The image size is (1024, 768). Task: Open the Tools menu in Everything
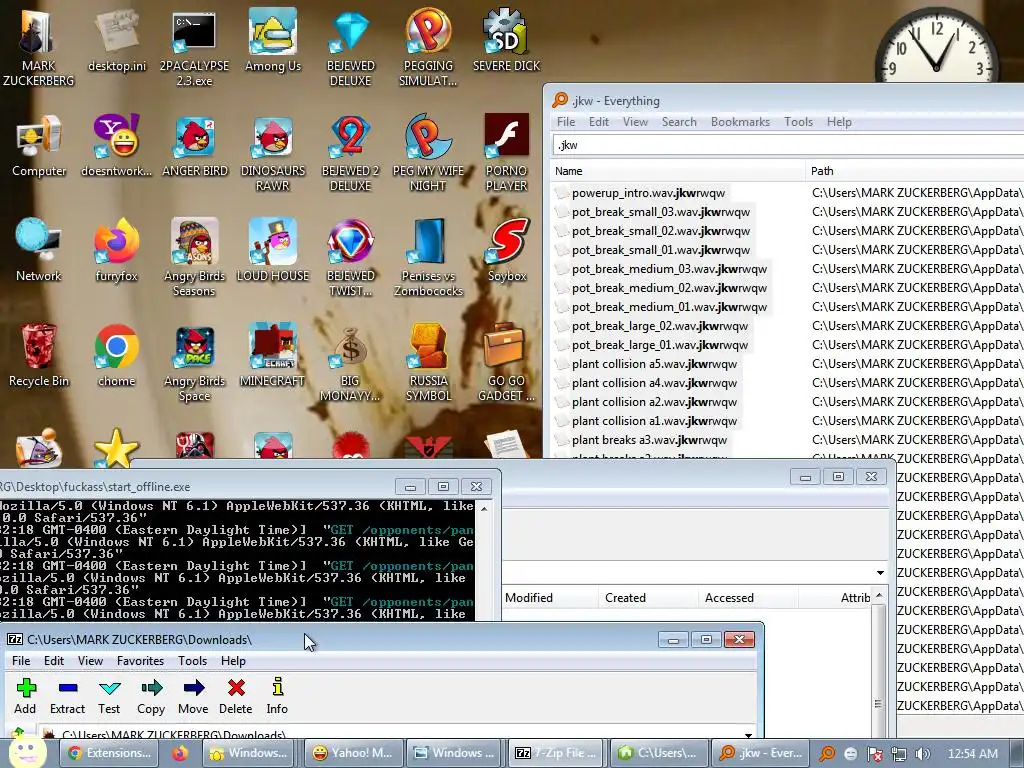[x=799, y=122]
